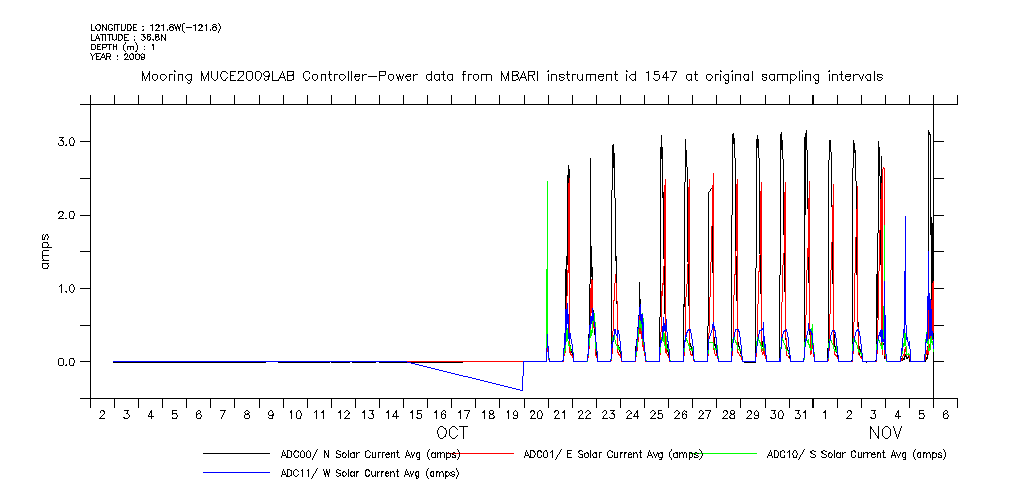Screen dimensions: 1009x504
Task: Select day 20 on the date axis
Action: coord(536,414)
